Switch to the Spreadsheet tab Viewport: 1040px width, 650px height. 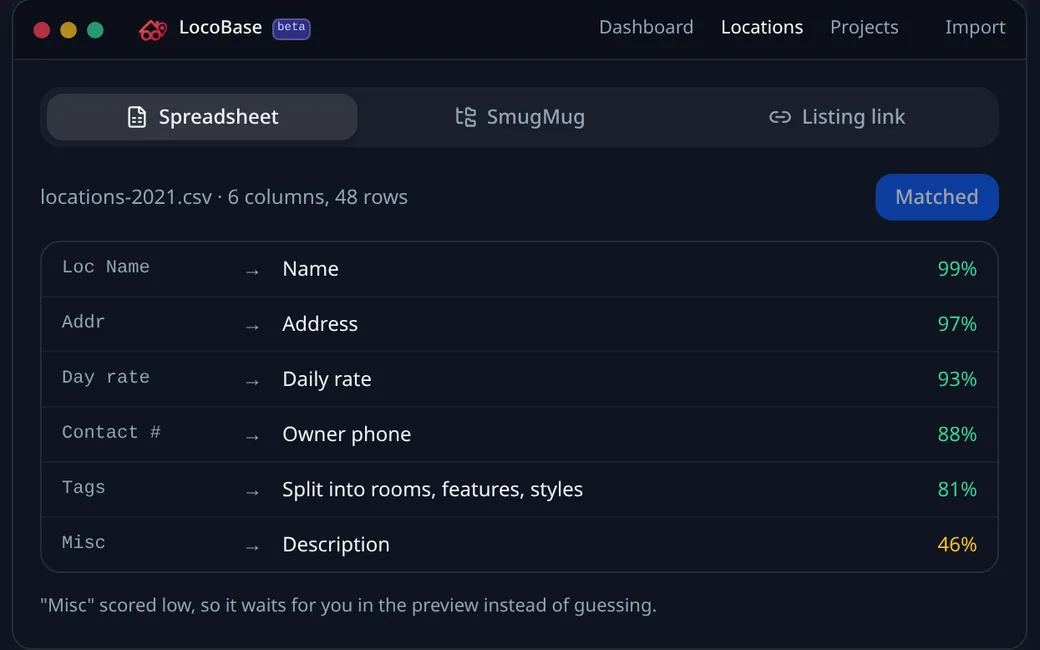pyautogui.click(x=202, y=117)
